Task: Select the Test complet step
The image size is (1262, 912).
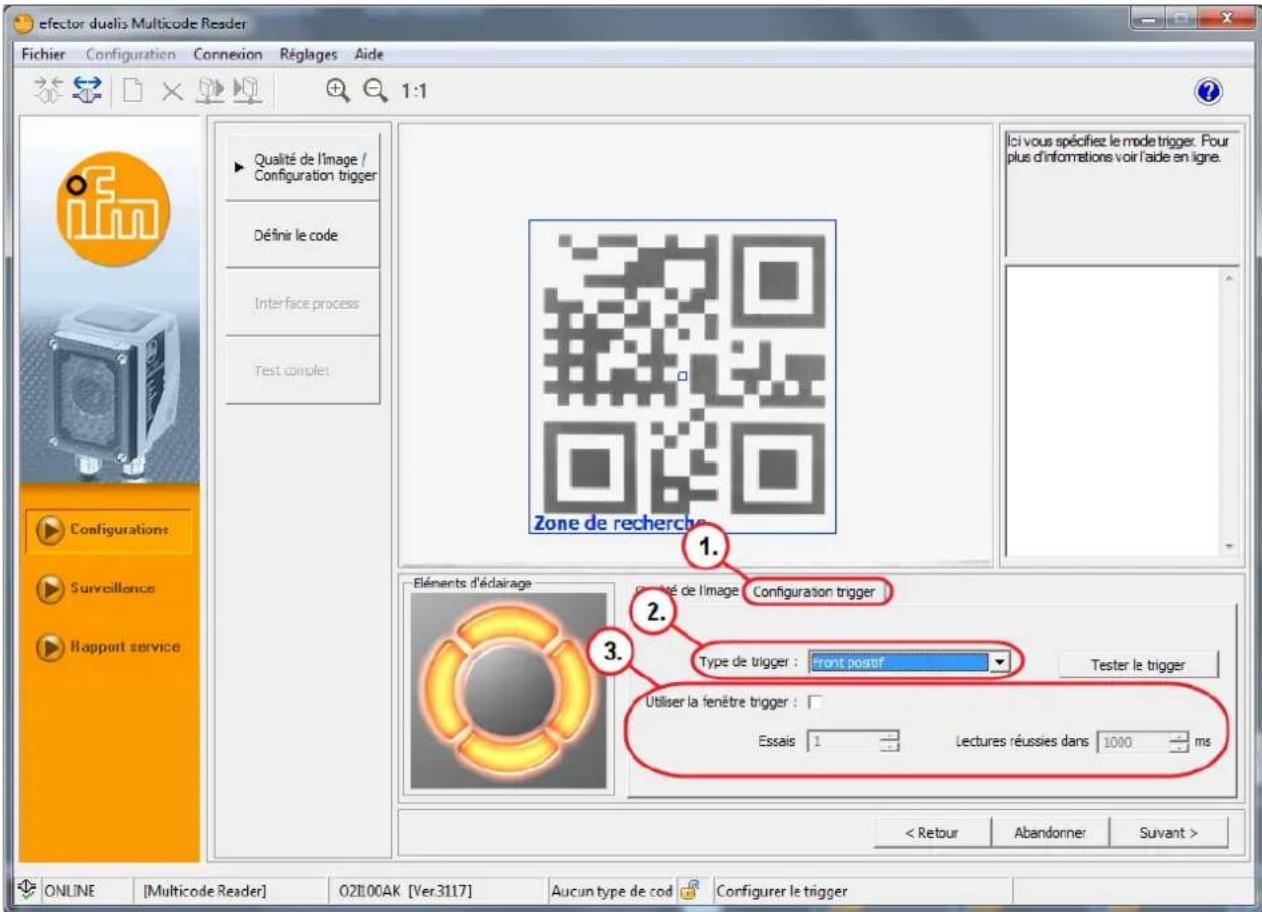Action: click(303, 369)
